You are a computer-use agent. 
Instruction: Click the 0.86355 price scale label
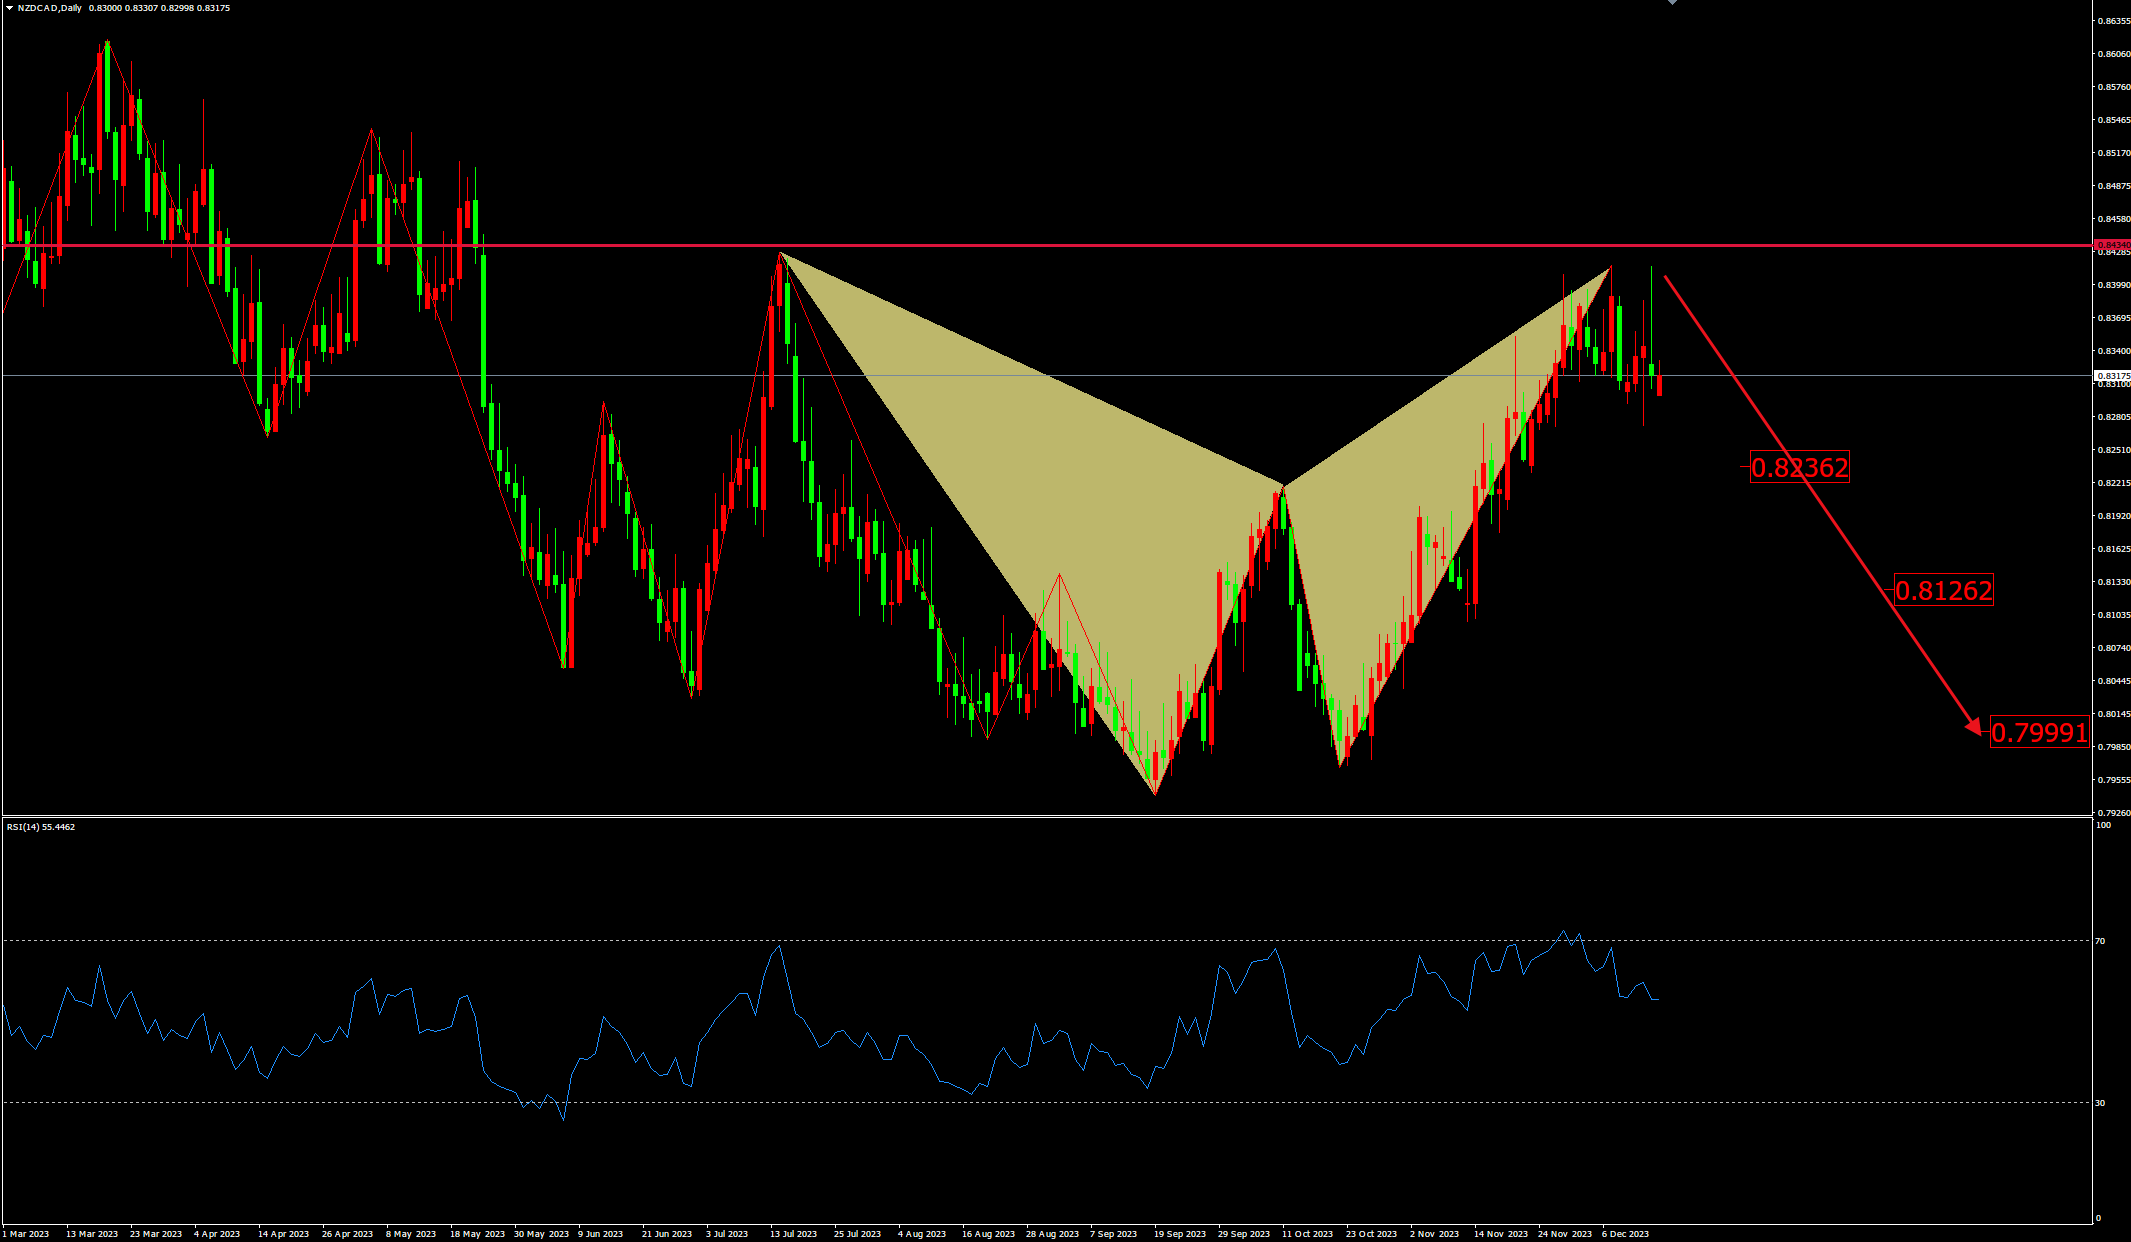click(2112, 21)
